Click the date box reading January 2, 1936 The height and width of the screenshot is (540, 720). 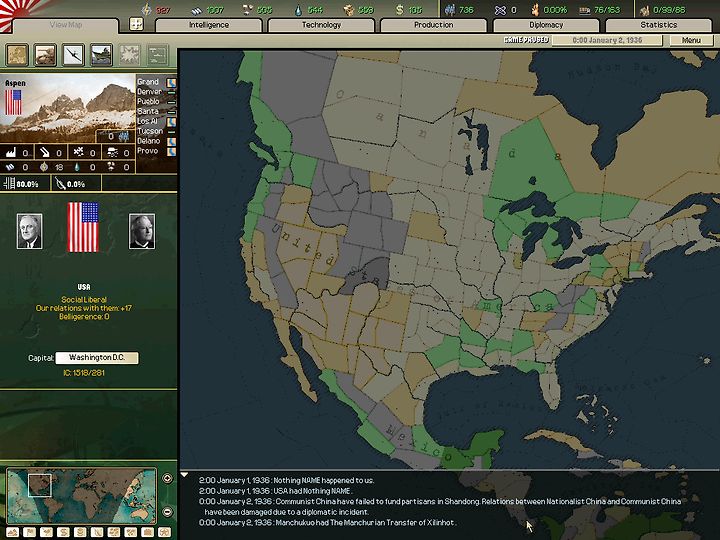[x=607, y=40]
